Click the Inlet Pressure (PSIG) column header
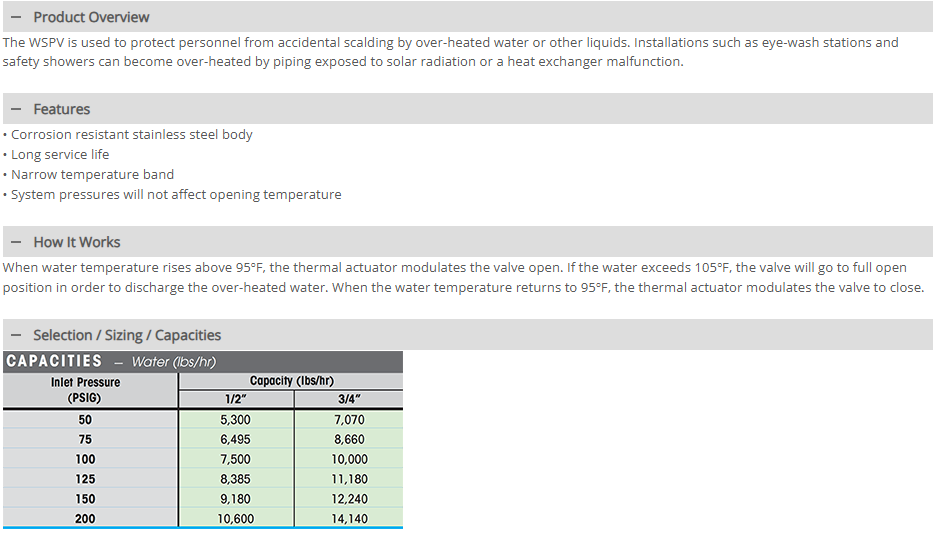This screenshot has height=533, width=936. (x=85, y=390)
